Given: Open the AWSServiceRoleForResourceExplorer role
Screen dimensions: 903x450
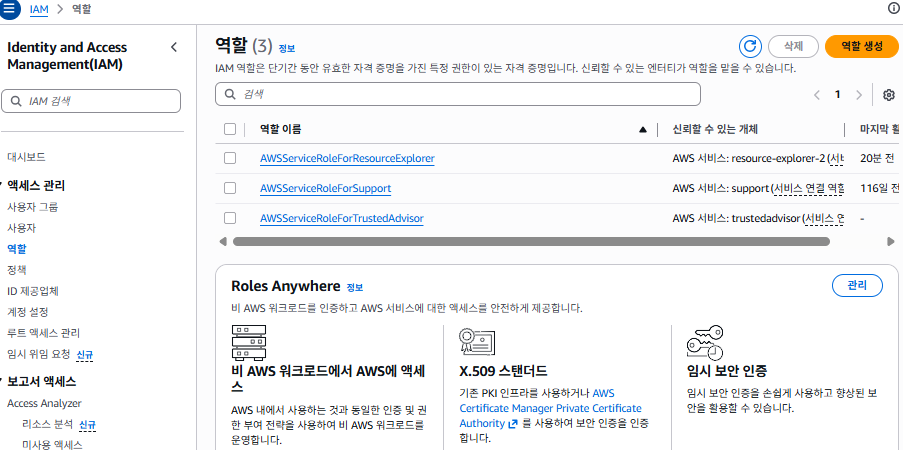Looking at the screenshot, I should [347, 158].
